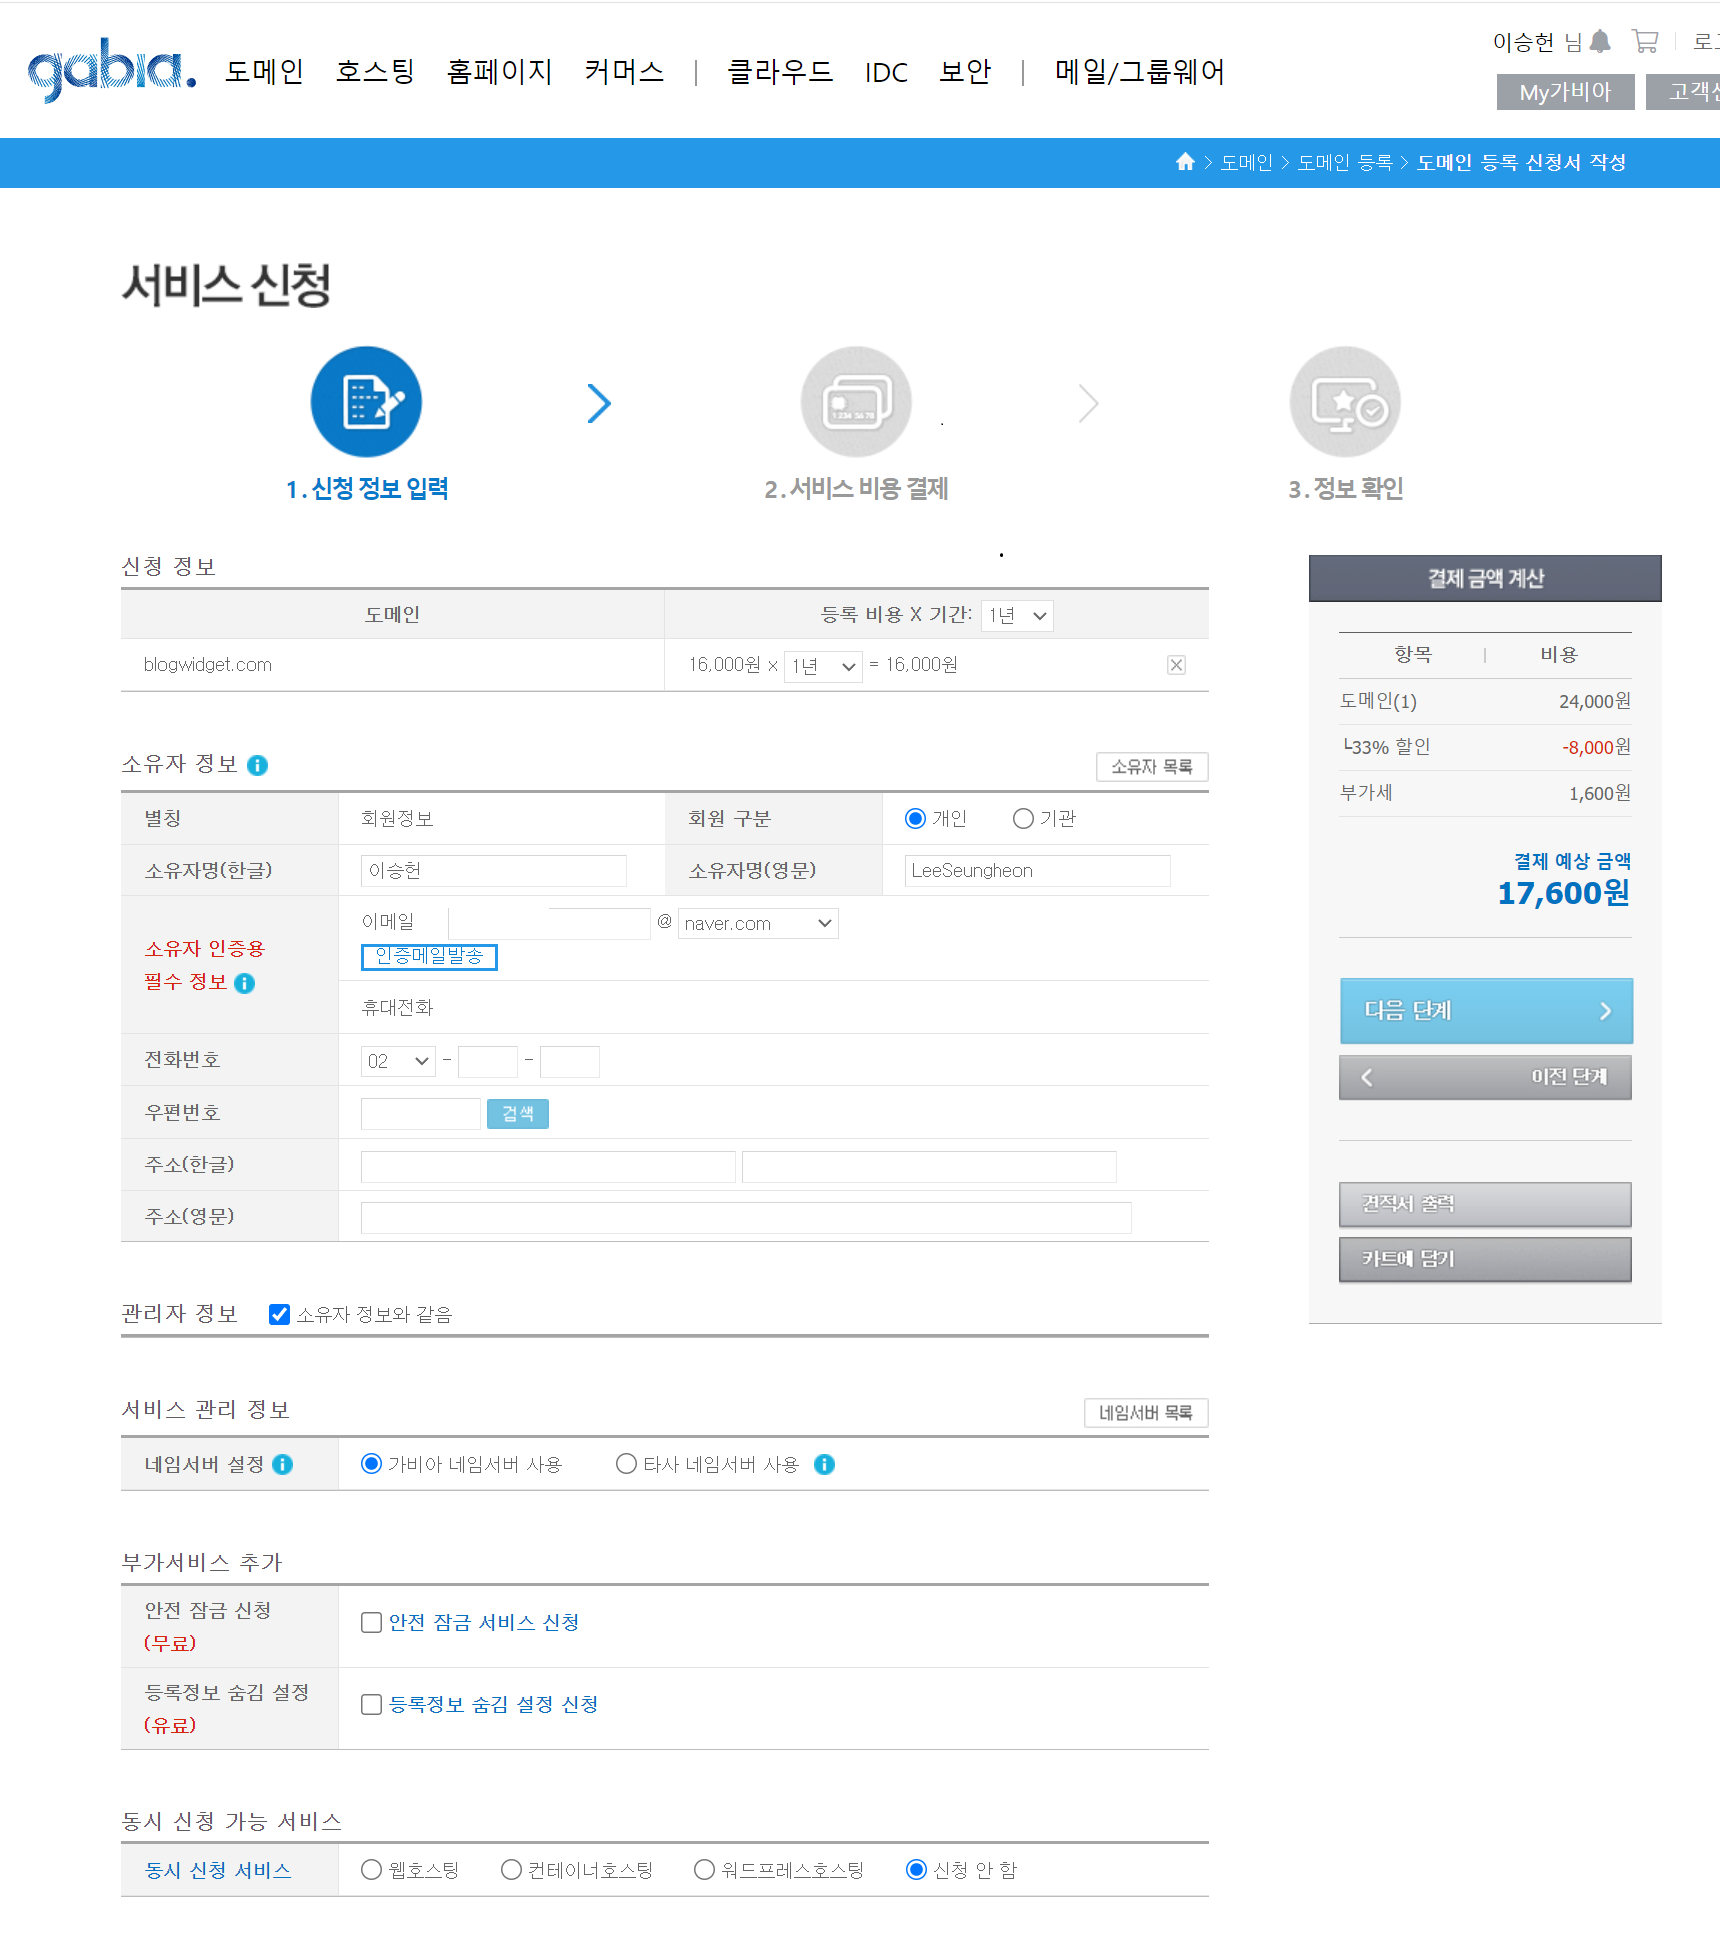Image resolution: width=1720 pixels, height=1951 pixels.
Task: Open the 02 area code dropdown
Action: click(398, 1061)
